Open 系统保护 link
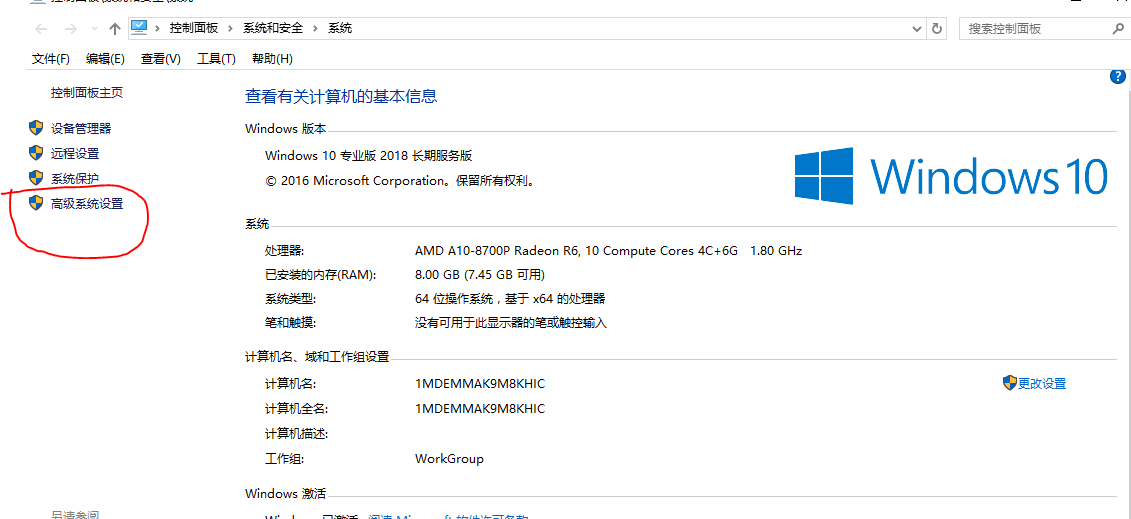 click(75, 178)
